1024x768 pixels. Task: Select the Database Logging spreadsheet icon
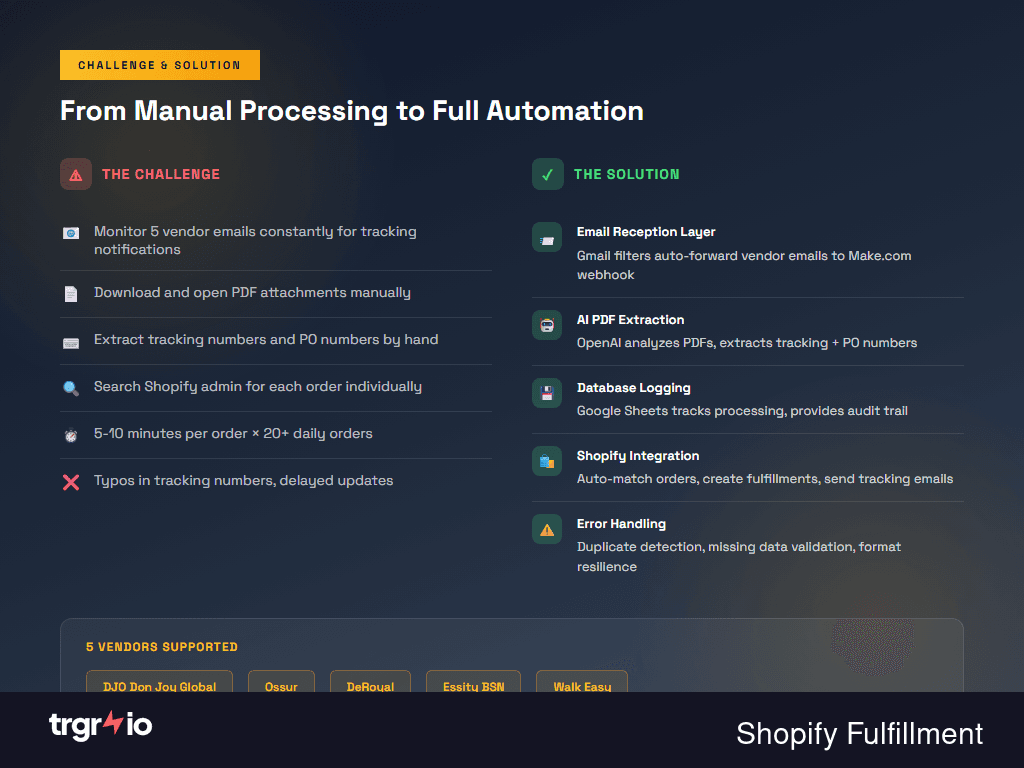546,393
